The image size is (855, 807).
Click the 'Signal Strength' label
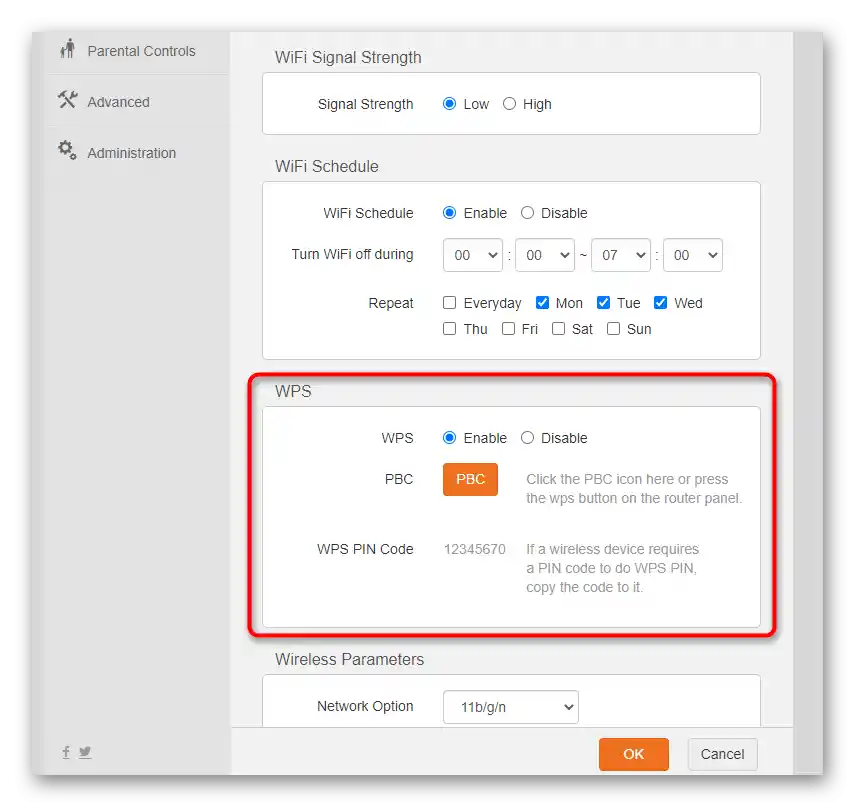[x=365, y=104]
